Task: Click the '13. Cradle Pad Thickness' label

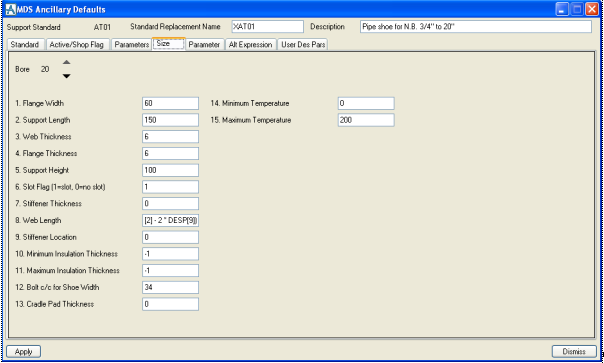Action: pos(54,304)
